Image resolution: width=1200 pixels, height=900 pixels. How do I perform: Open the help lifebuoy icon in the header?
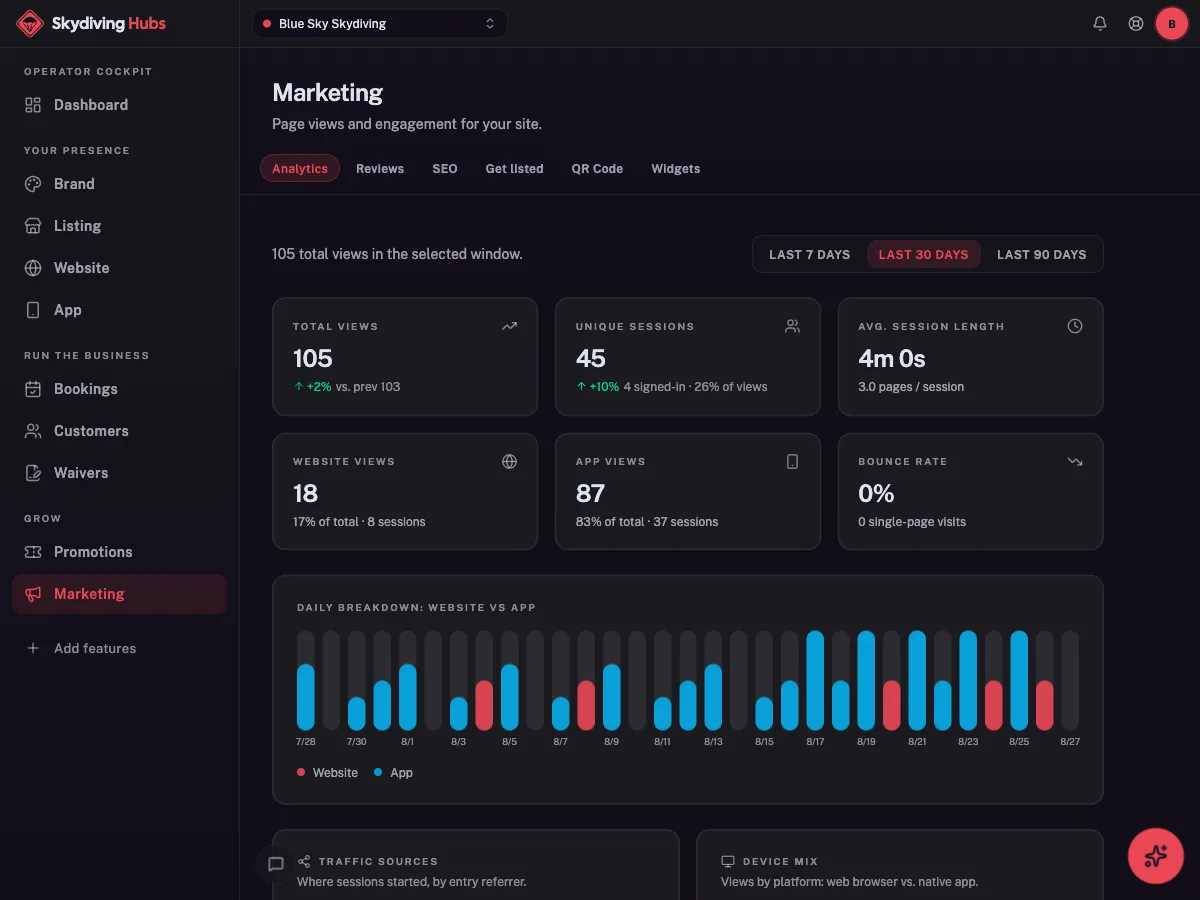(x=1136, y=23)
